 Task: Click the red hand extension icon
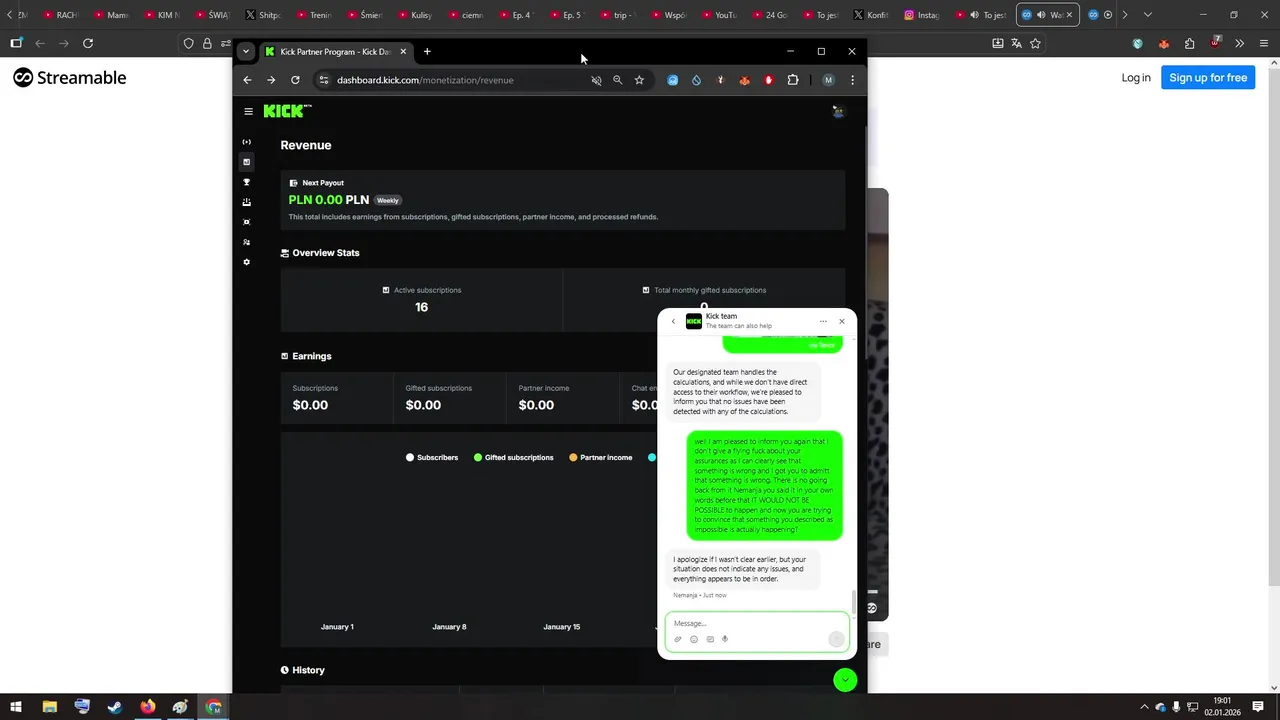point(768,80)
